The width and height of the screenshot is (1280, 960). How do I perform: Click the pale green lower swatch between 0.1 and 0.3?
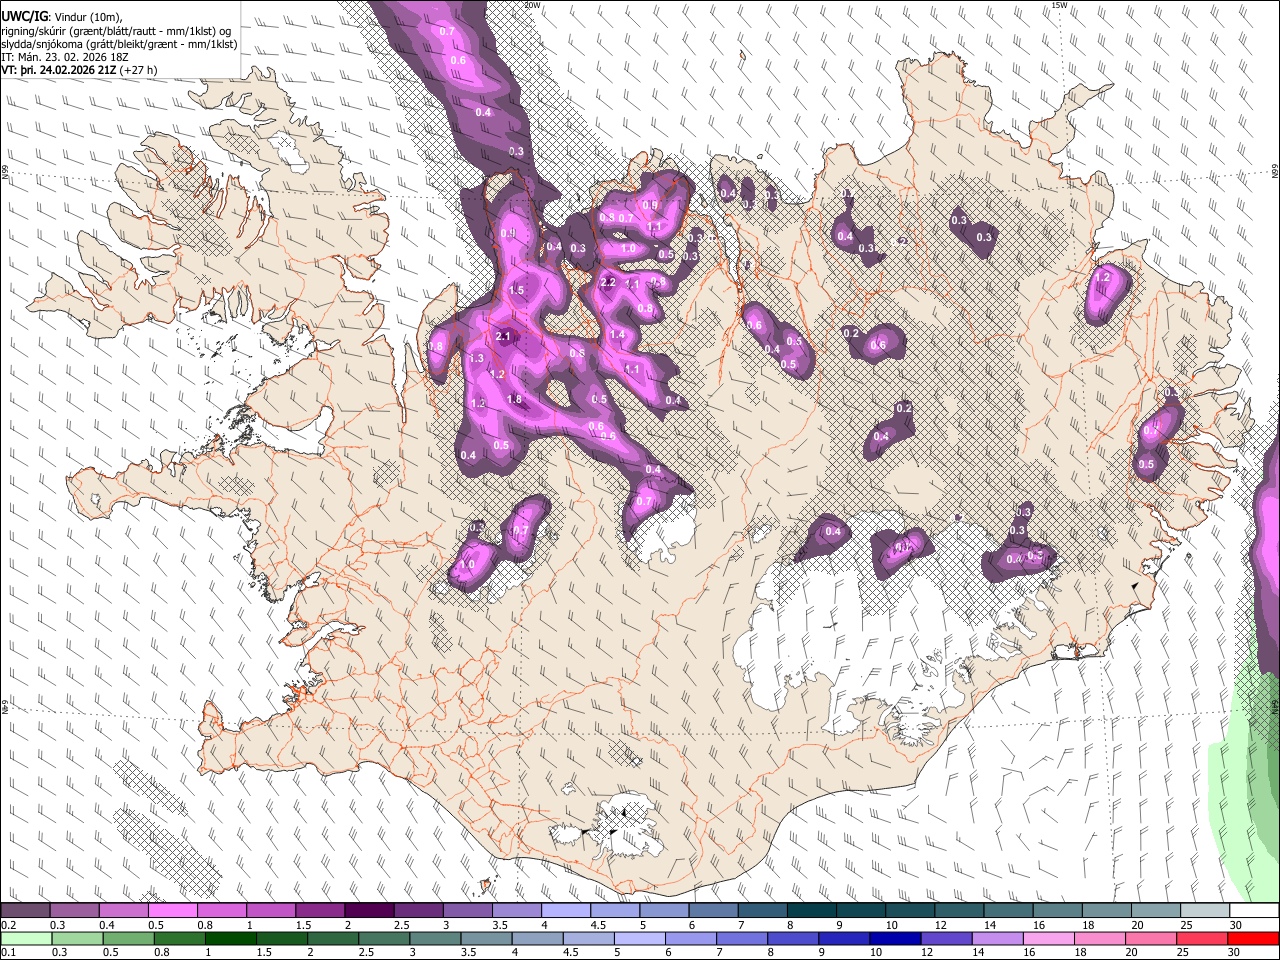tap(26, 938)
